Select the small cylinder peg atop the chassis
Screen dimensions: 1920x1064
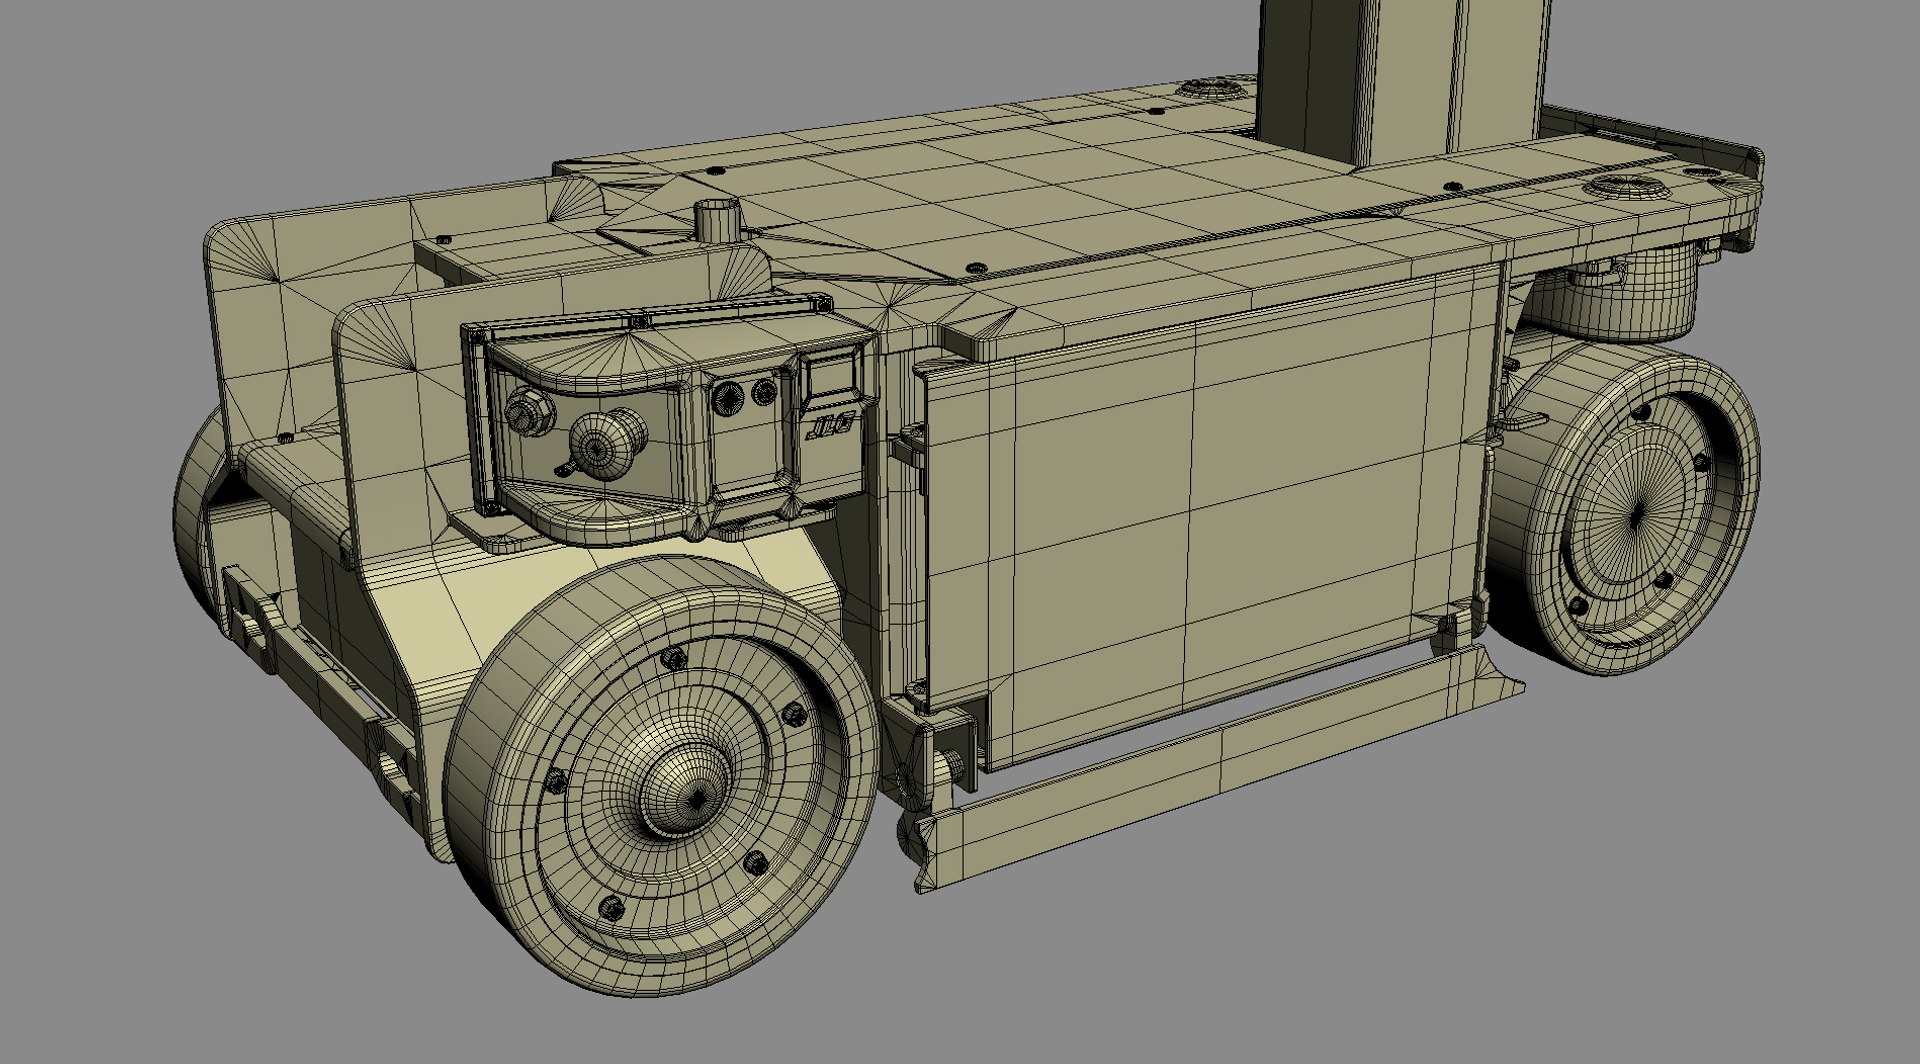click(718, 218)
